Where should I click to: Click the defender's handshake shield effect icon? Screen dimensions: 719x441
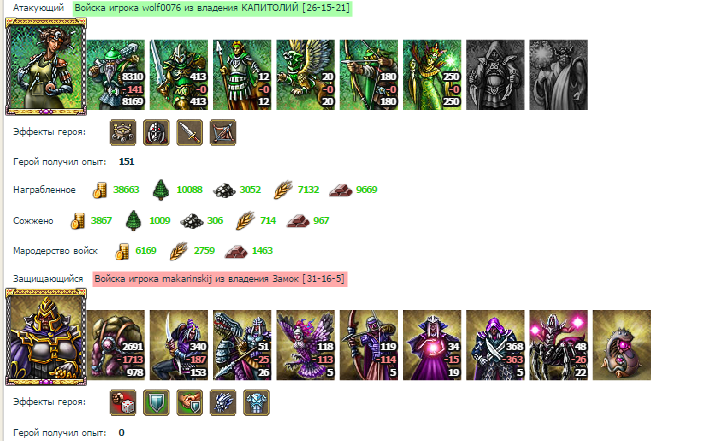point(190,402)
